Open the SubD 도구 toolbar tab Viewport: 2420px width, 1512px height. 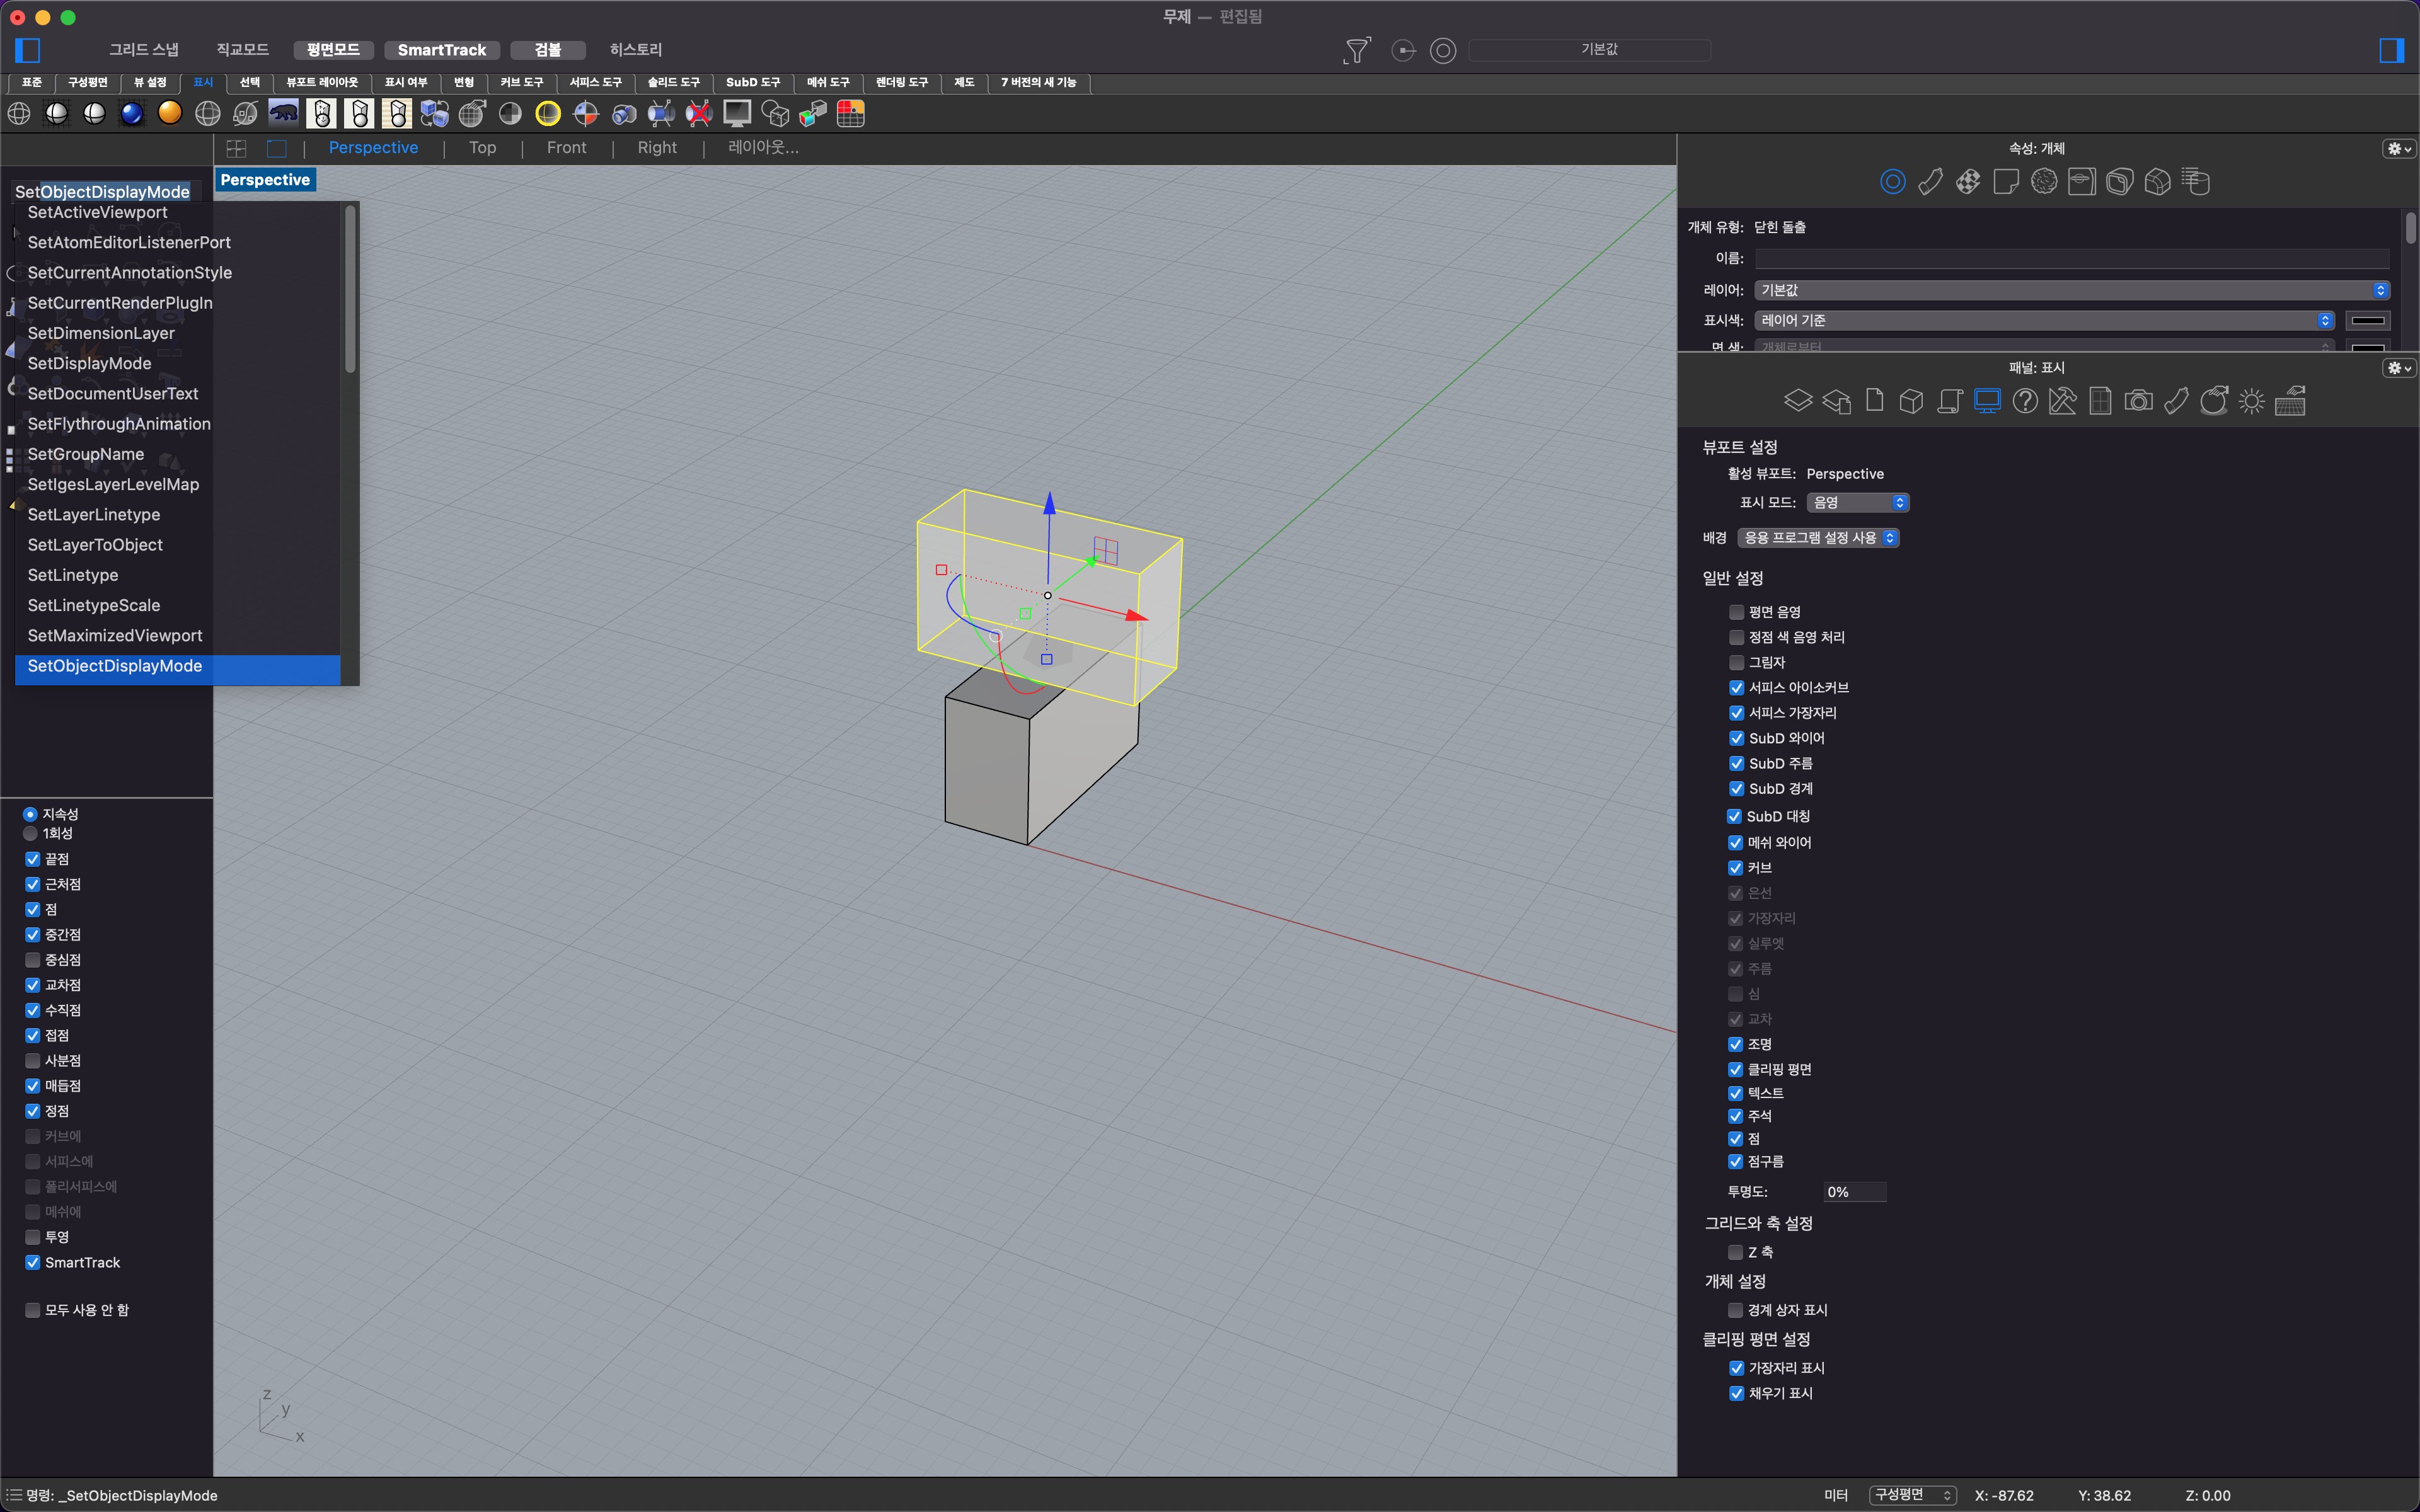752,82
